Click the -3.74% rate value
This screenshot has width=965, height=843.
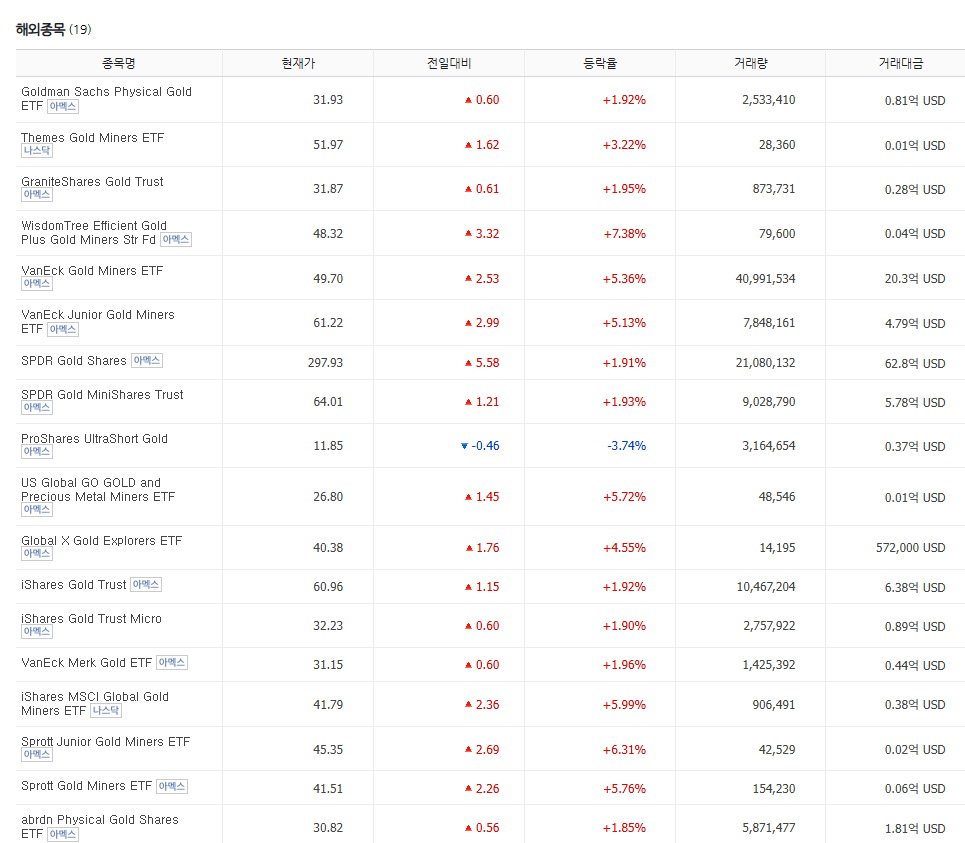(x=627, y=445)
